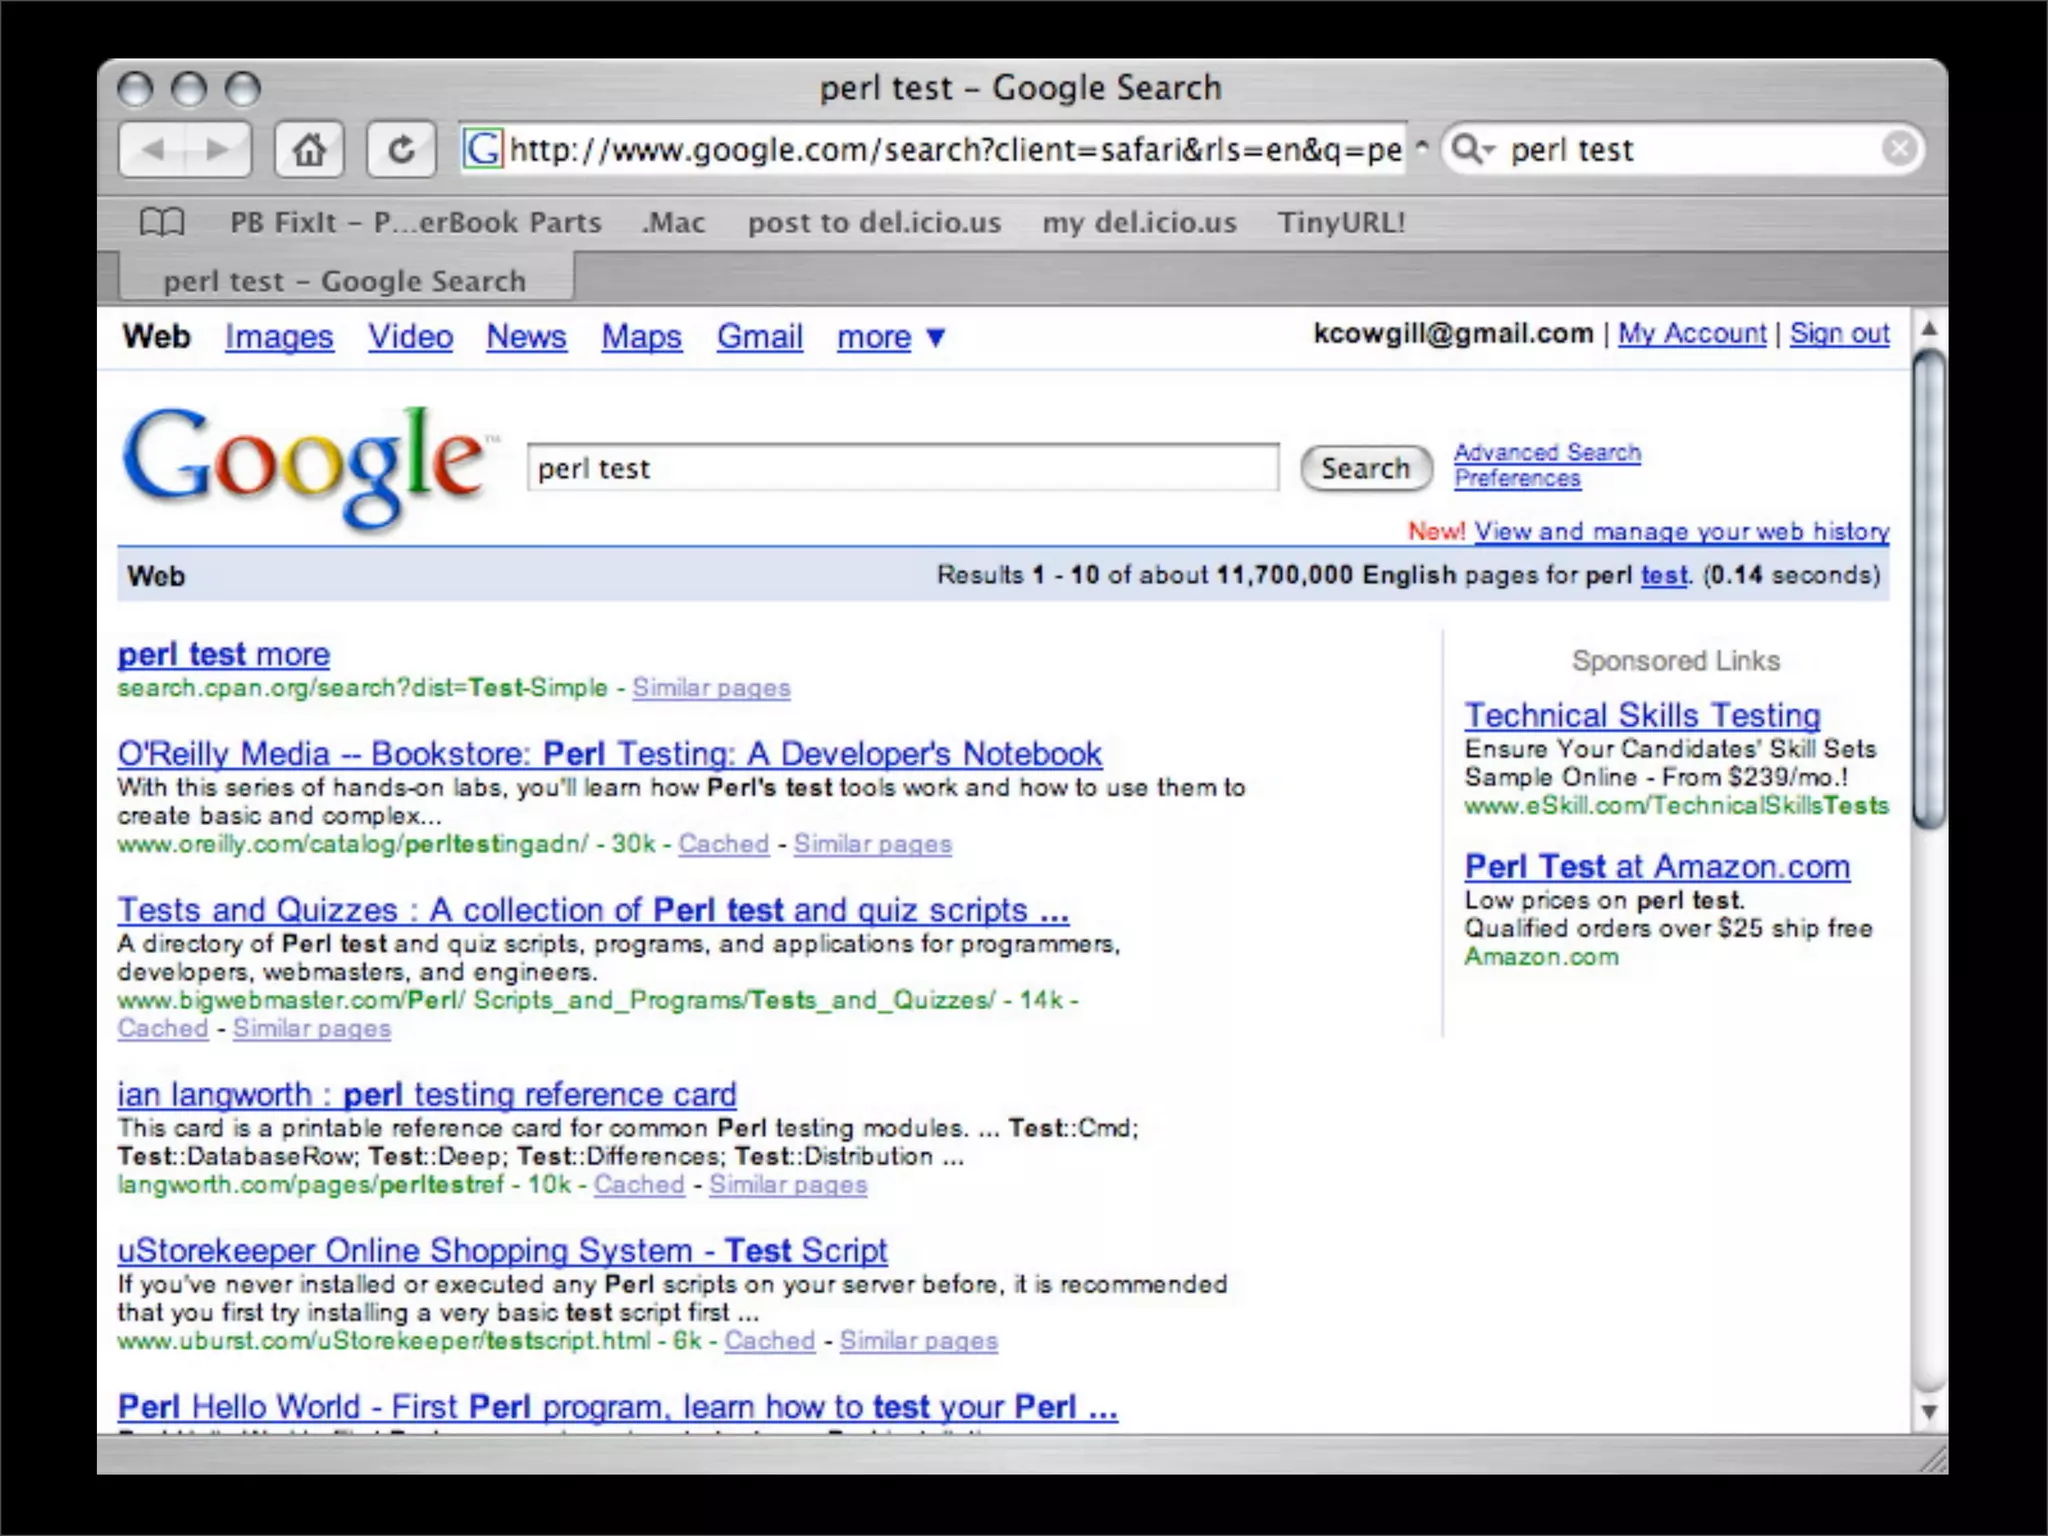The image size is (2048, 1536).
Task: Click the Forward navigation arrow
Action: pyautogui.click(x=217, y=150)
